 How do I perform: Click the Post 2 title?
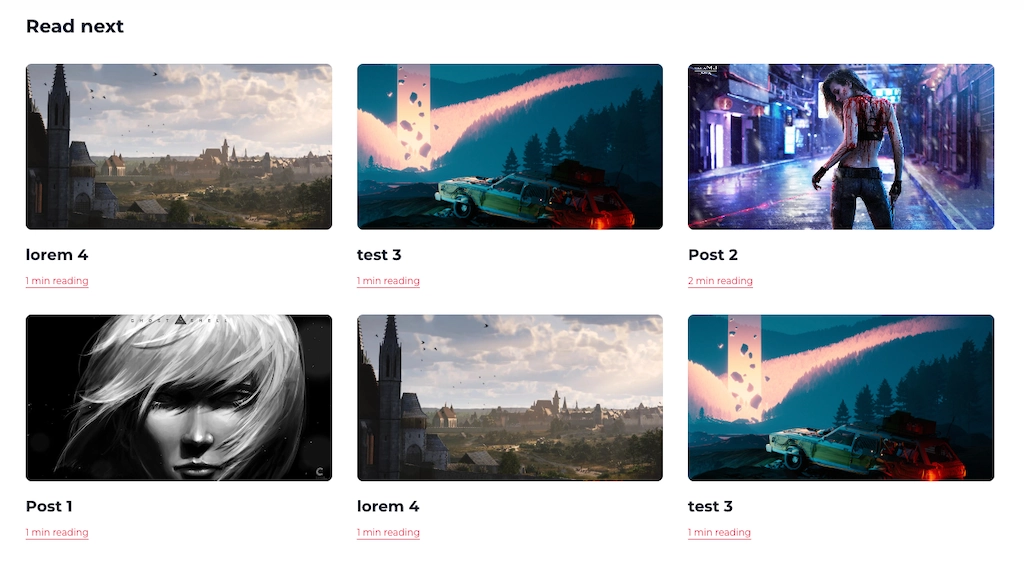tap(712, 255)
